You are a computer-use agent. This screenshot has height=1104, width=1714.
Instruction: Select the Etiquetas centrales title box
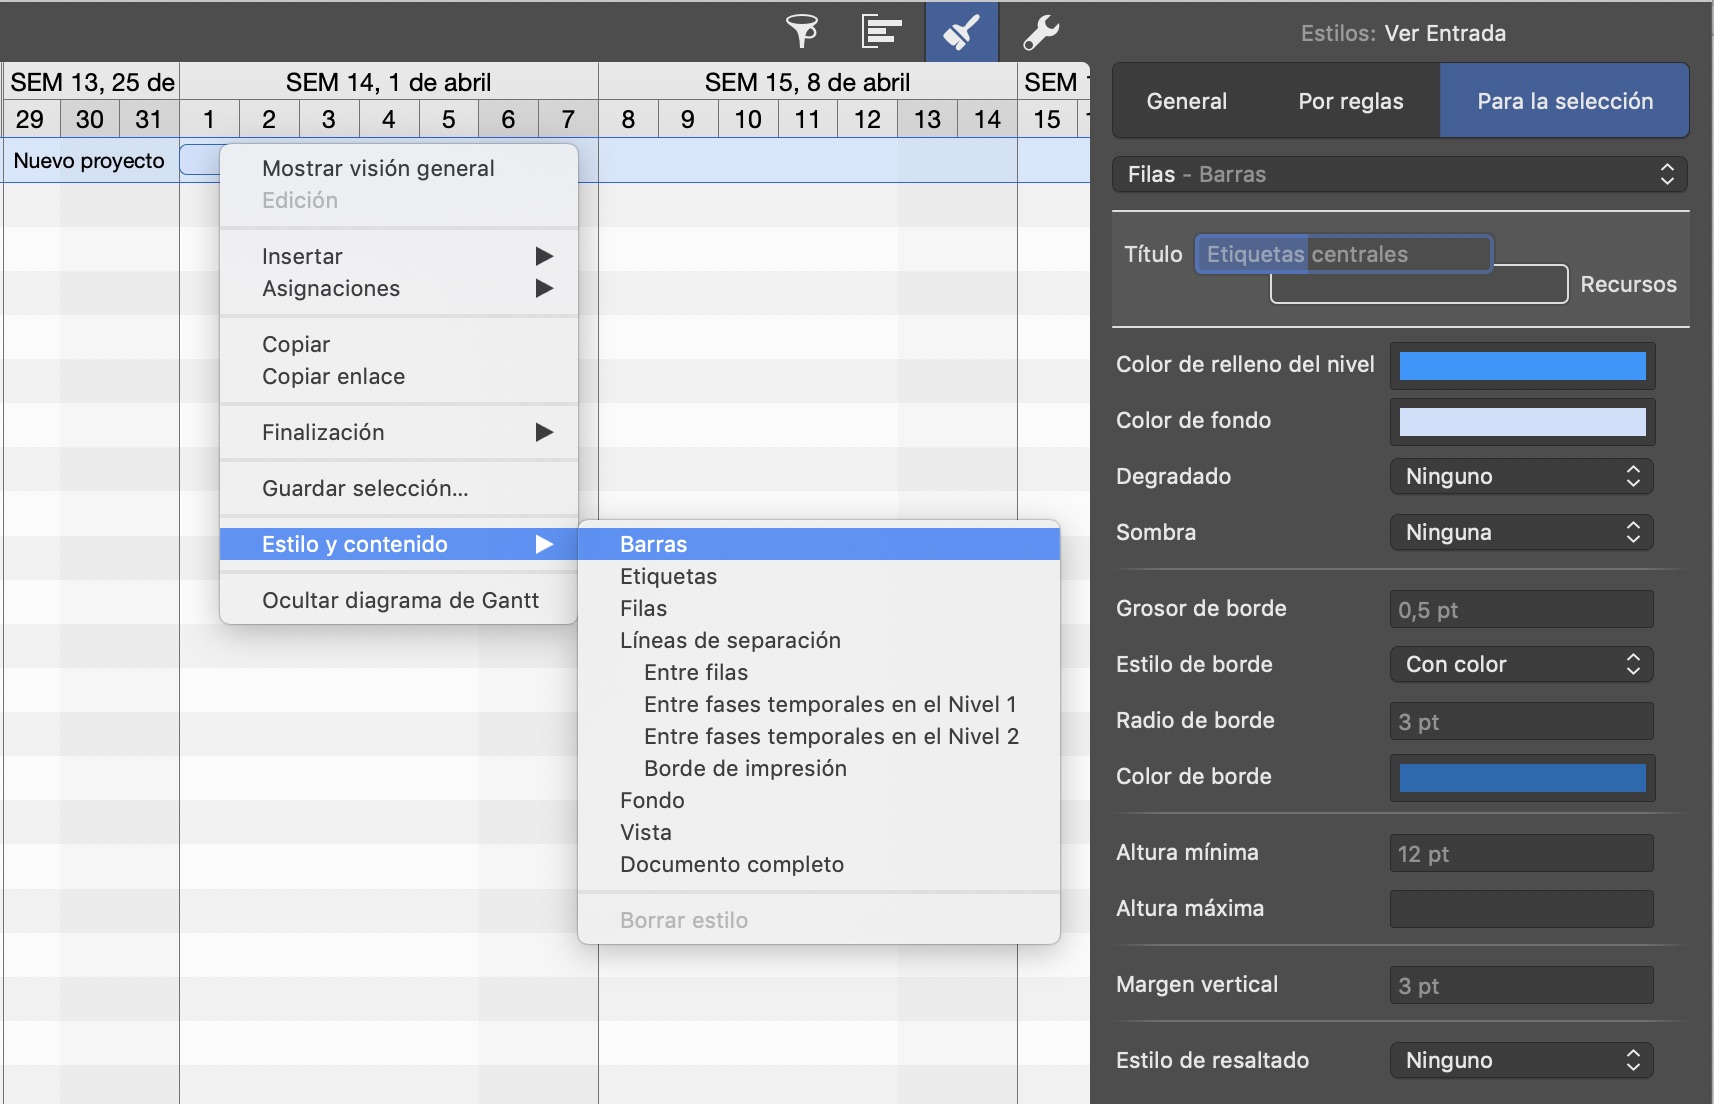pos(1343,254)
